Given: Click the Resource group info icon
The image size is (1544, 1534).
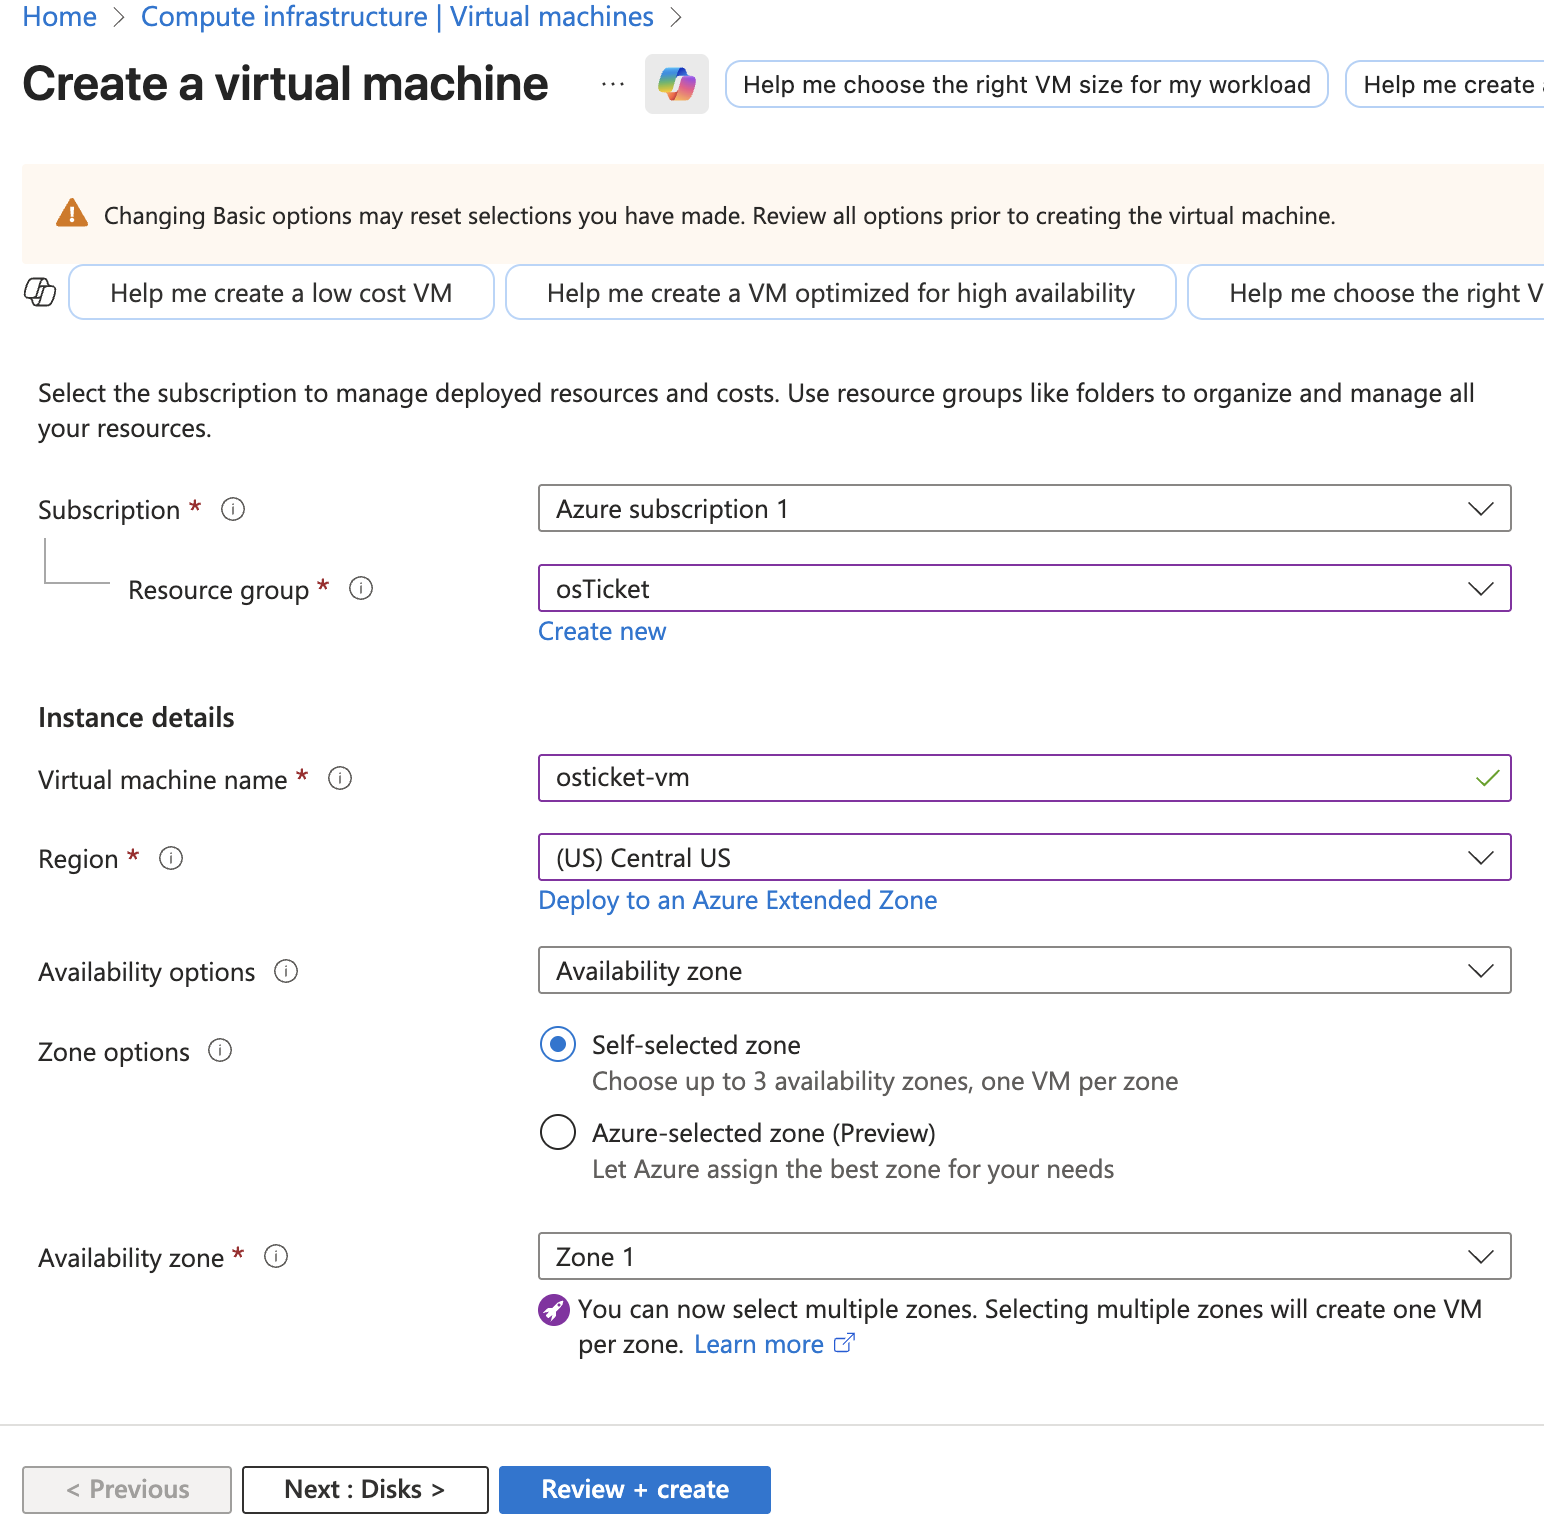Looking at the screenshot, I should coord(361,589).
